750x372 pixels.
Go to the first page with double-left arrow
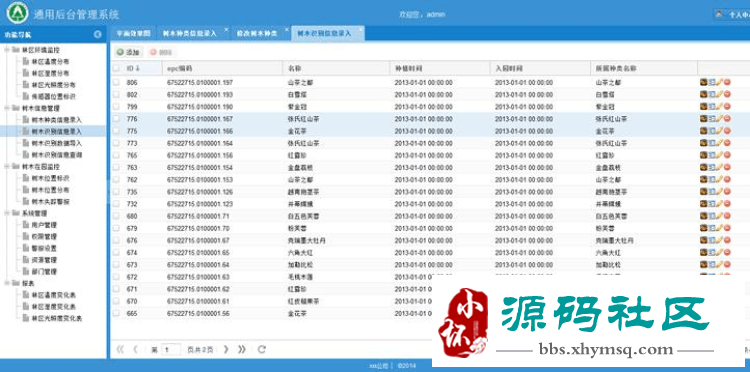point(120,350)
